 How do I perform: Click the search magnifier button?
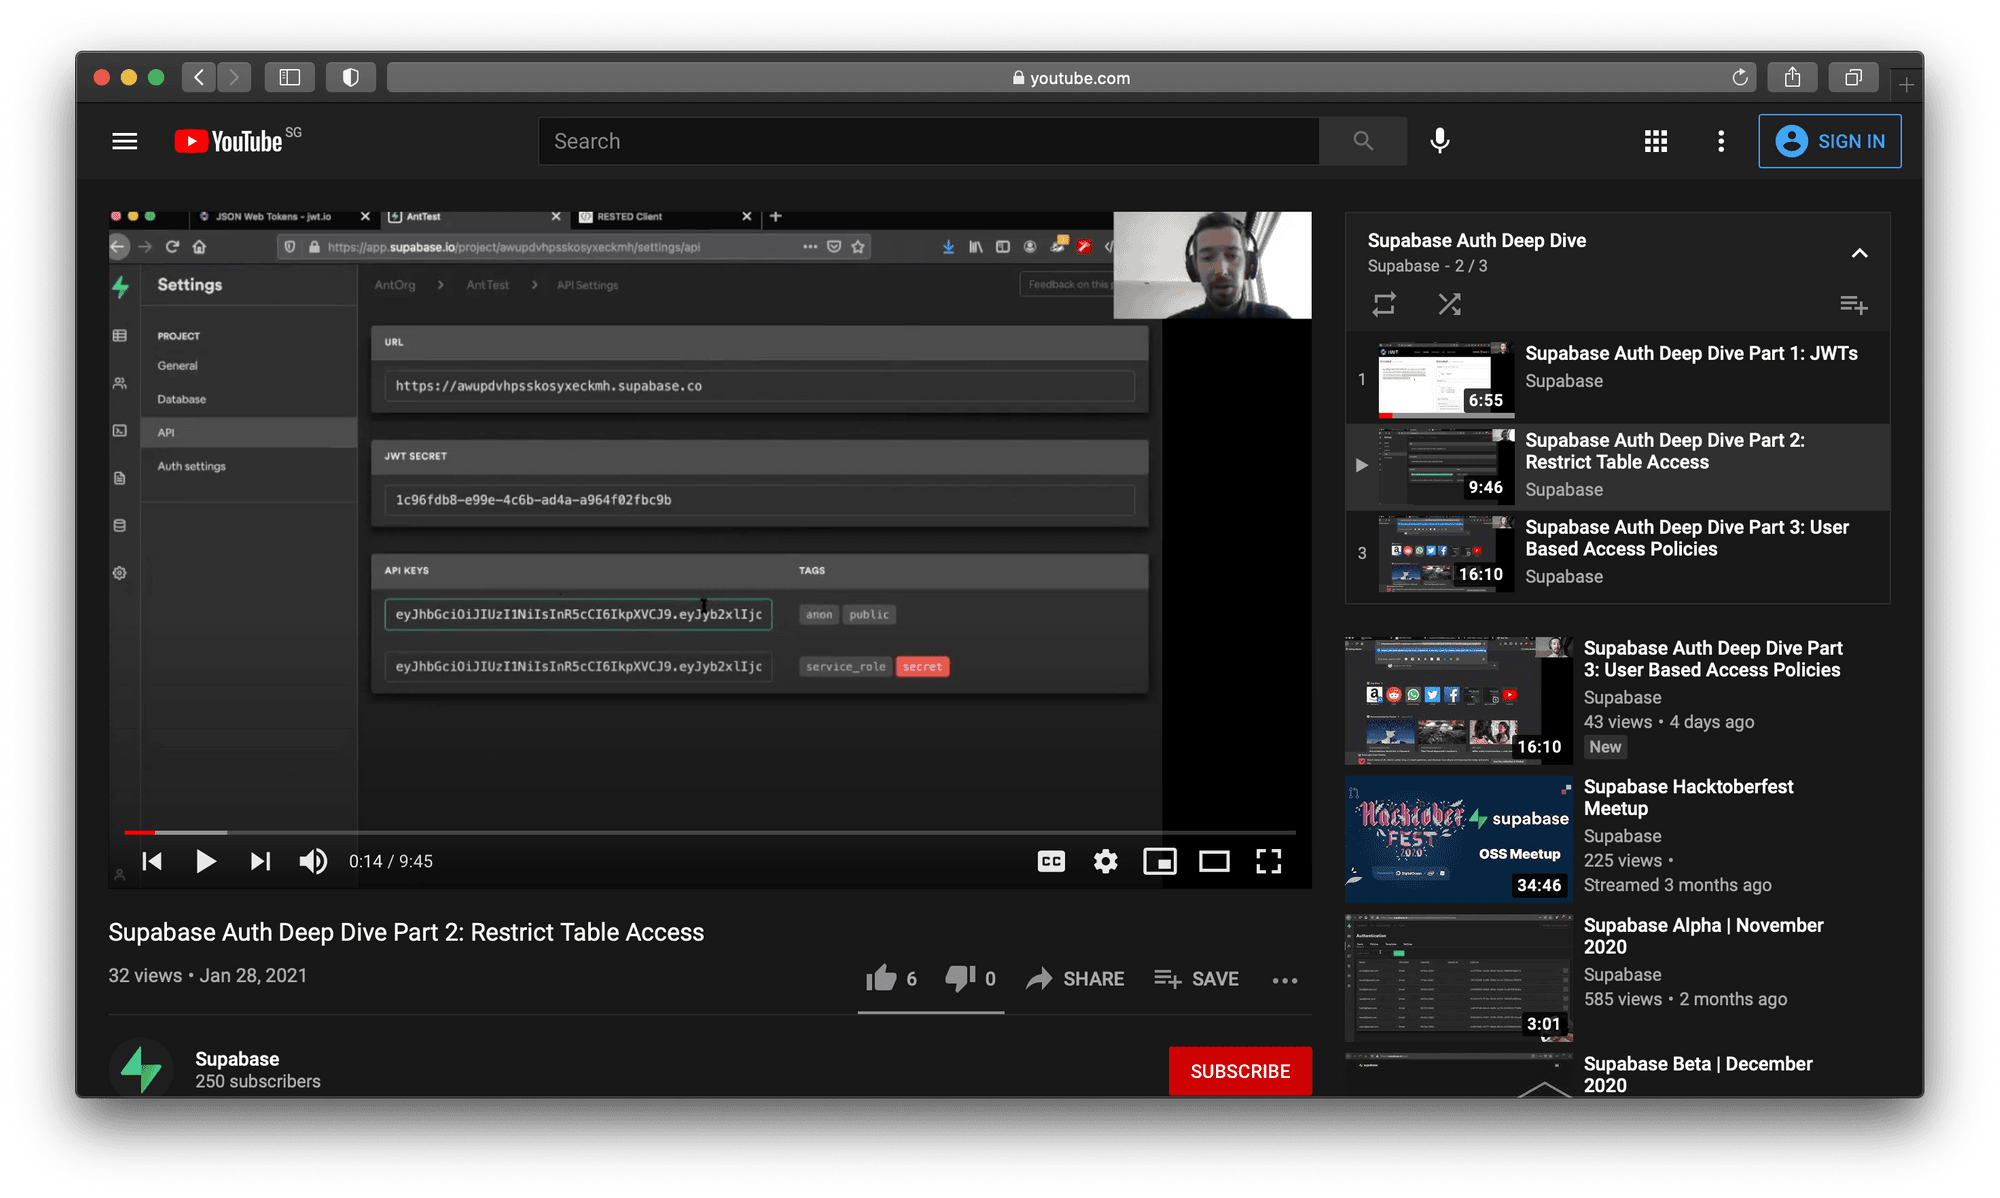coord(1363,141)
